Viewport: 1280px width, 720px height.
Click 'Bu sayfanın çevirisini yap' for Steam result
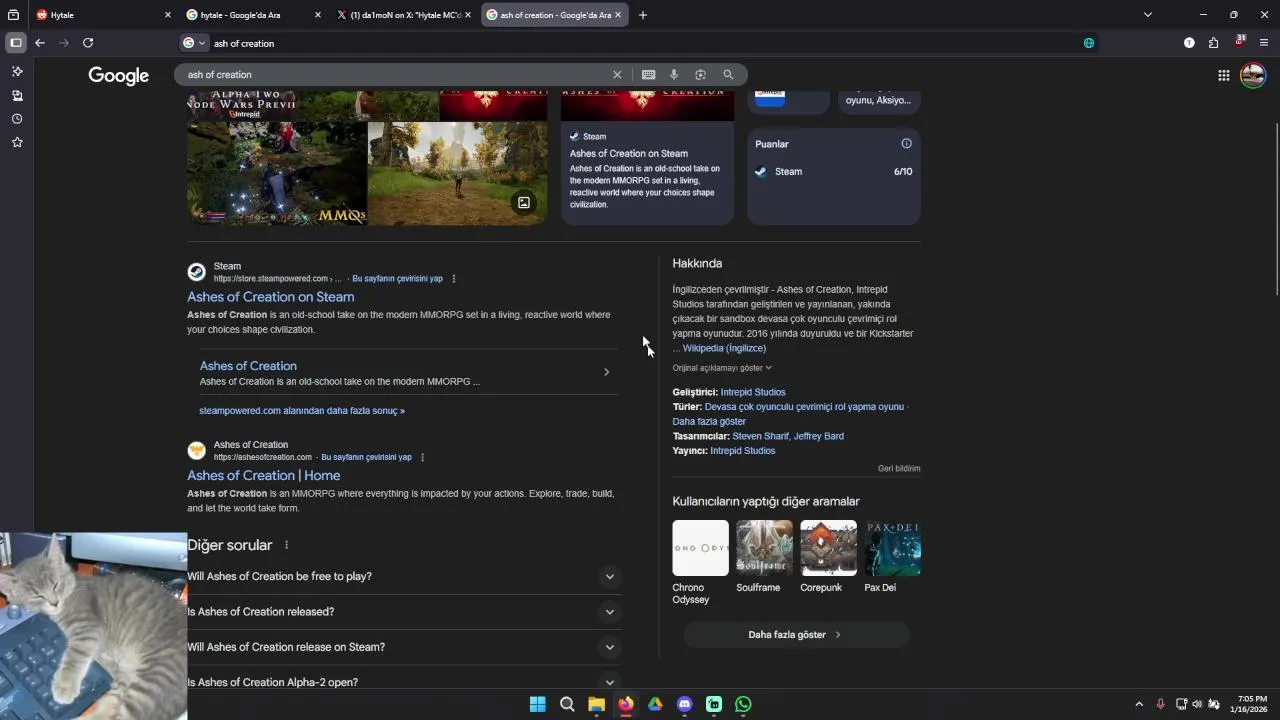tap(397, 279)
